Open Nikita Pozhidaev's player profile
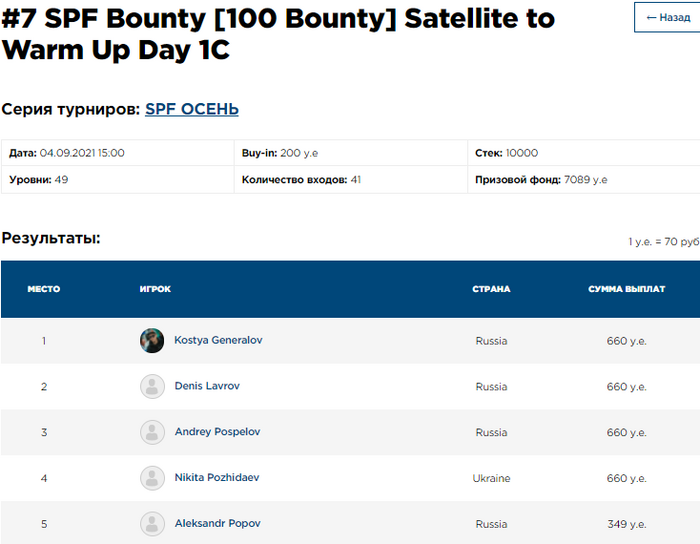The width and height of the screenshot is (700, 544). click(x=217, y=478)
